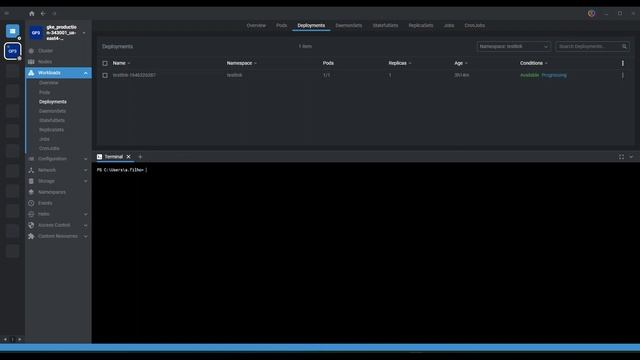Collapse the terminal dock panel
The width and height of the screenshot is (640, 360).
631,157
